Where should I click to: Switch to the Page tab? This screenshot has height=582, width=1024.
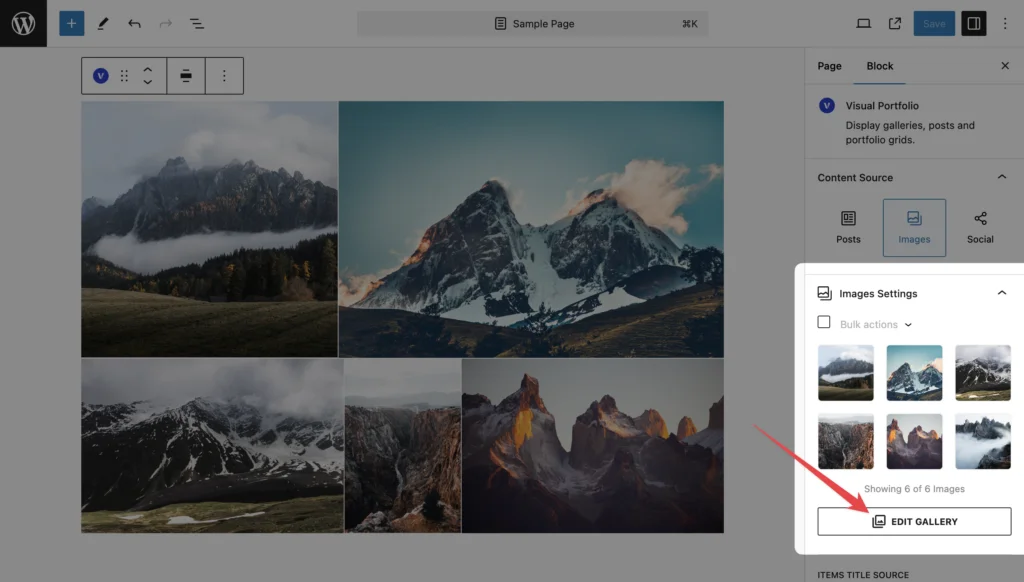coord(829,66)
